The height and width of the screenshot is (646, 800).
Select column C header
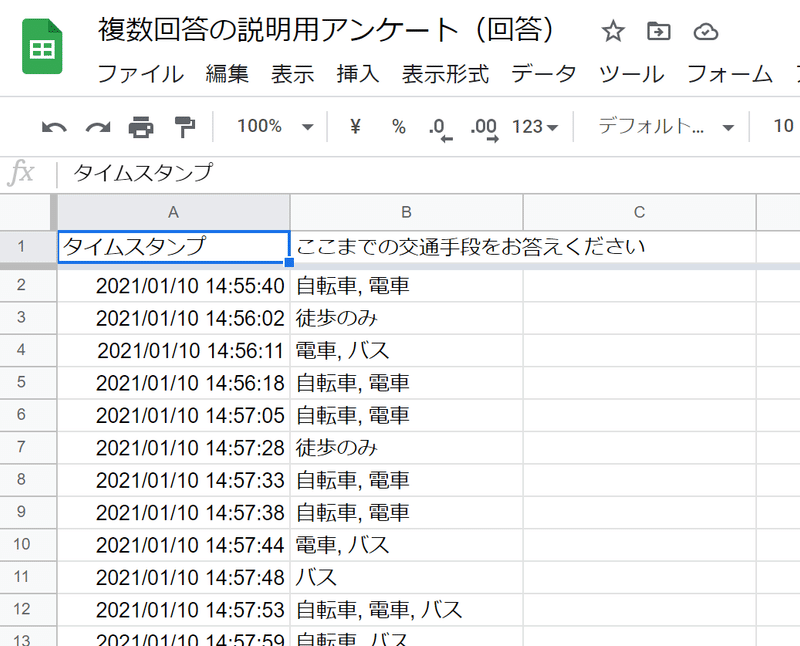639,212
